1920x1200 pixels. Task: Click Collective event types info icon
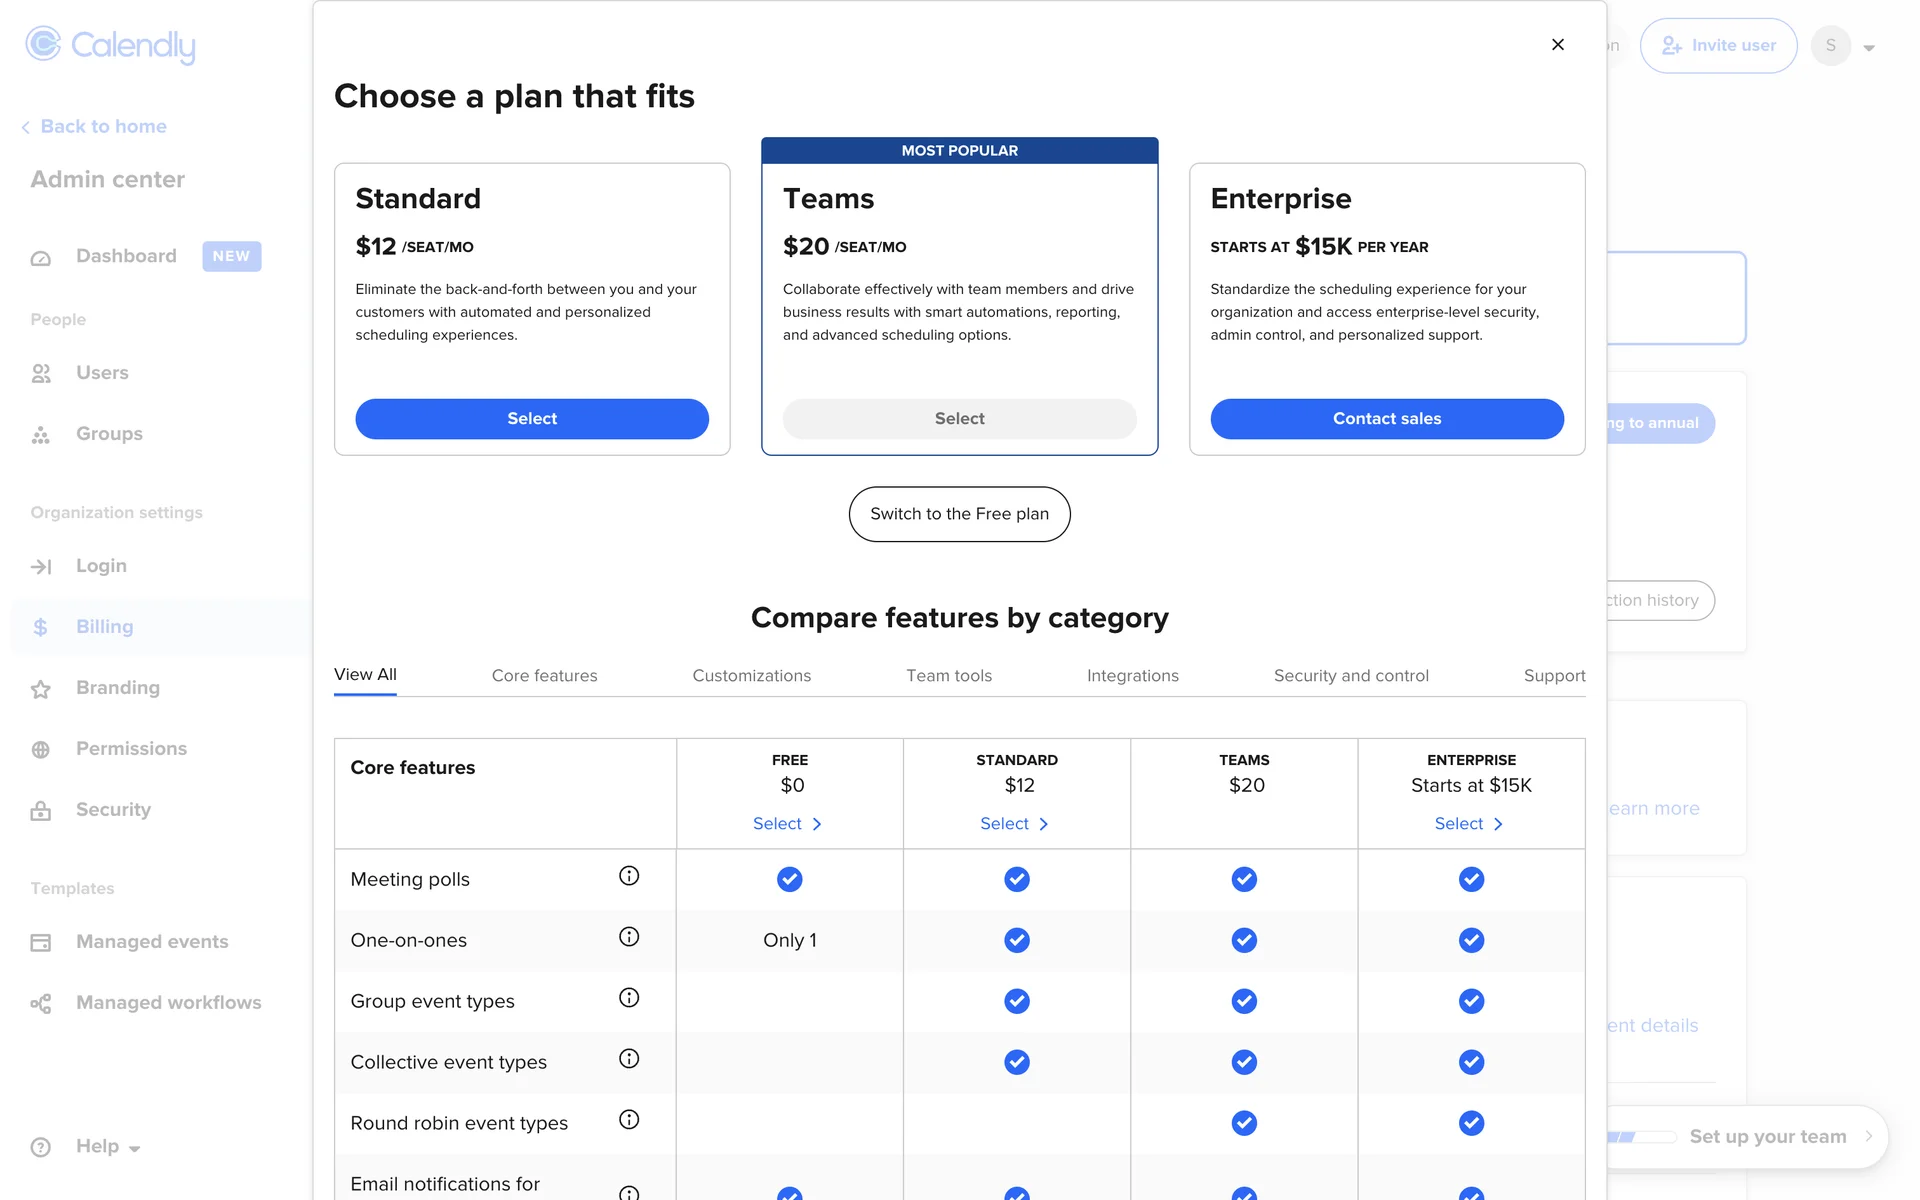(x=629, y=1059)
